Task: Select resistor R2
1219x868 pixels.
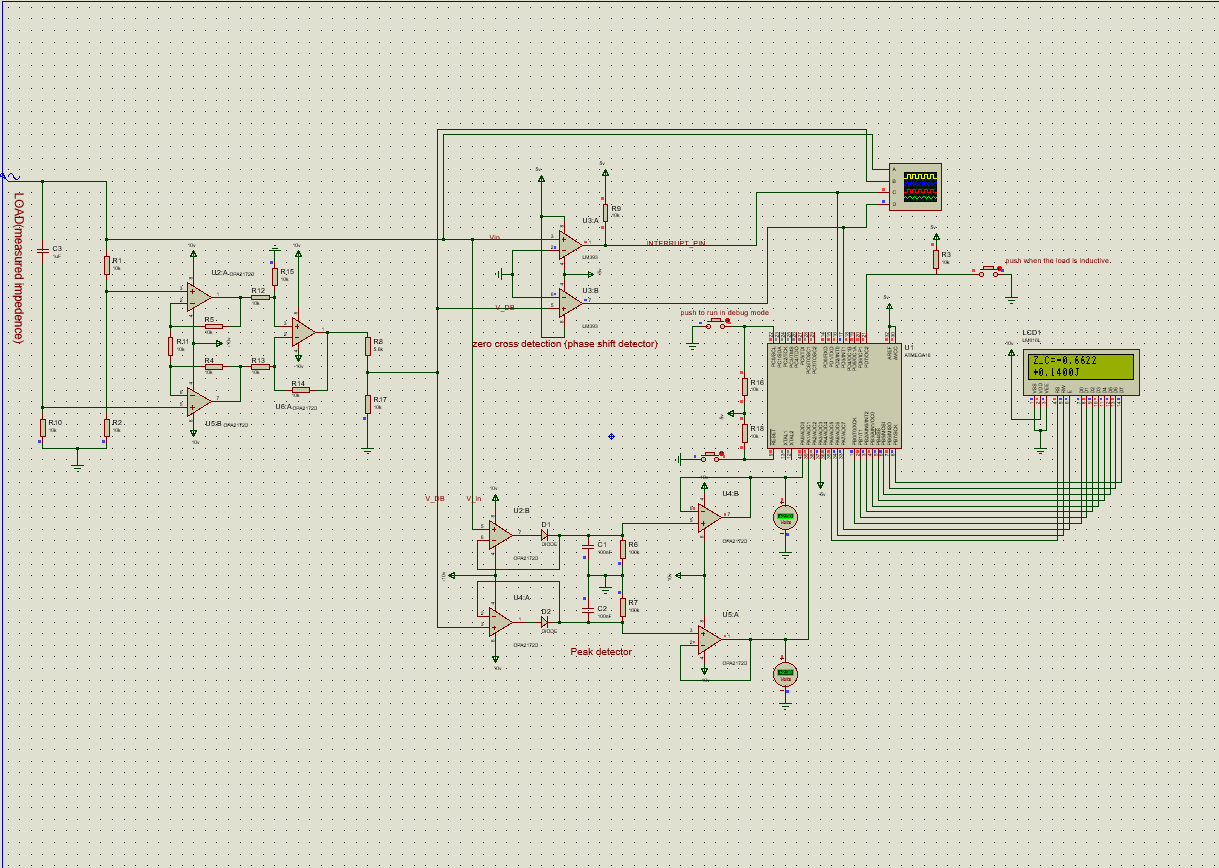Action: click(x=106, y=428)
